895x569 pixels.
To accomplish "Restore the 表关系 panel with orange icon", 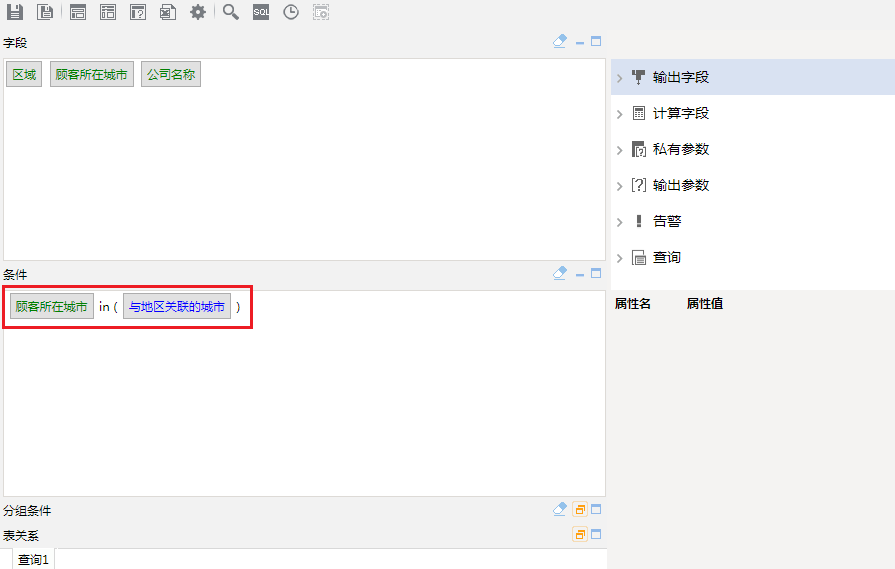I will pyautogui.click(x=580, y=534).
